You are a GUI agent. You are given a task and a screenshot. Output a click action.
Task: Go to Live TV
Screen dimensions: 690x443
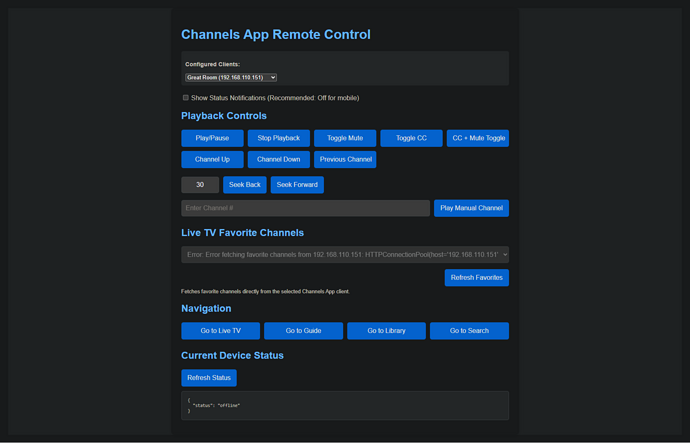click(x=220, y=331)
